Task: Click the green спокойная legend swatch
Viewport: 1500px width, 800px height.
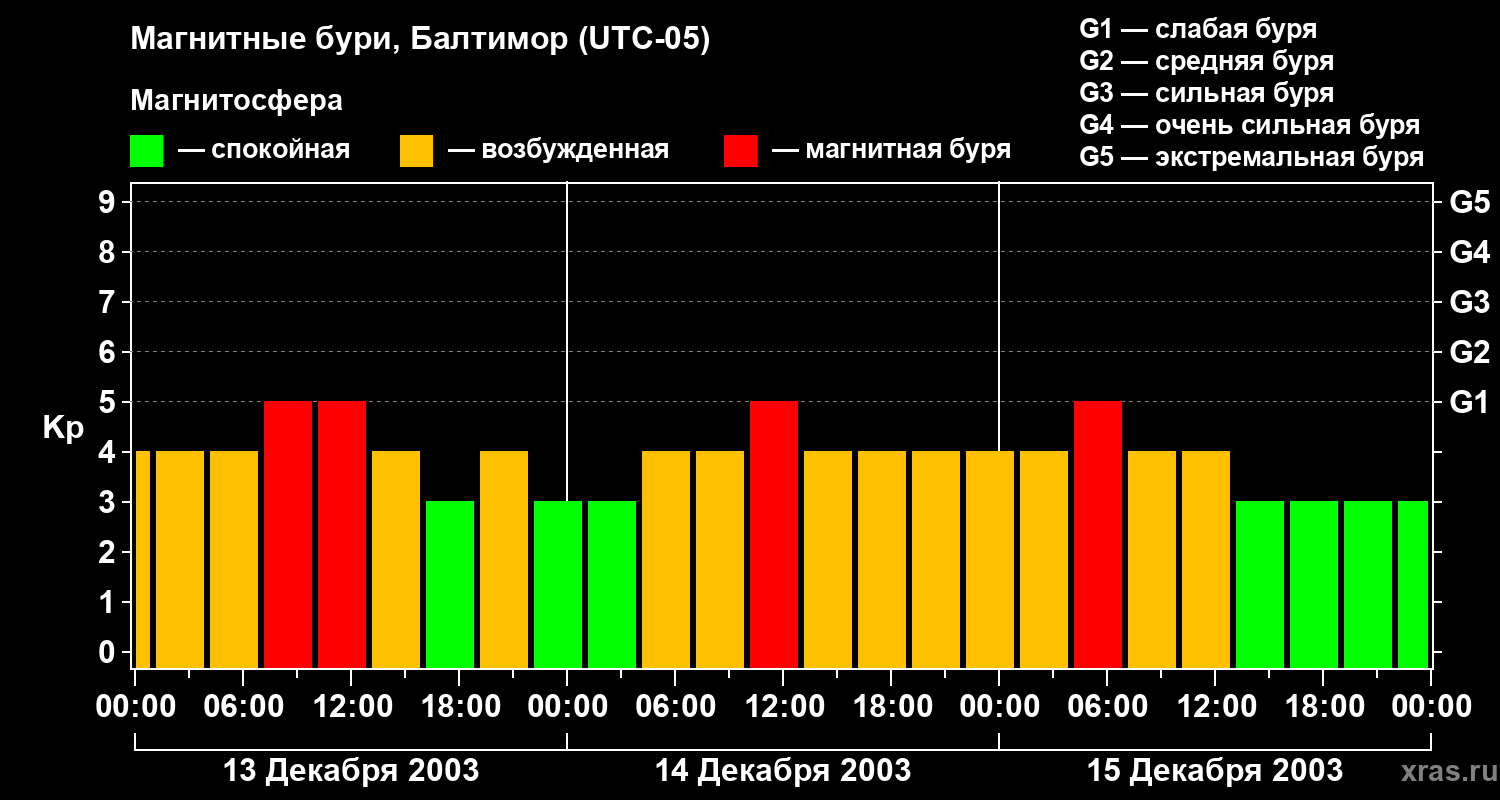Action: [146, 151]
